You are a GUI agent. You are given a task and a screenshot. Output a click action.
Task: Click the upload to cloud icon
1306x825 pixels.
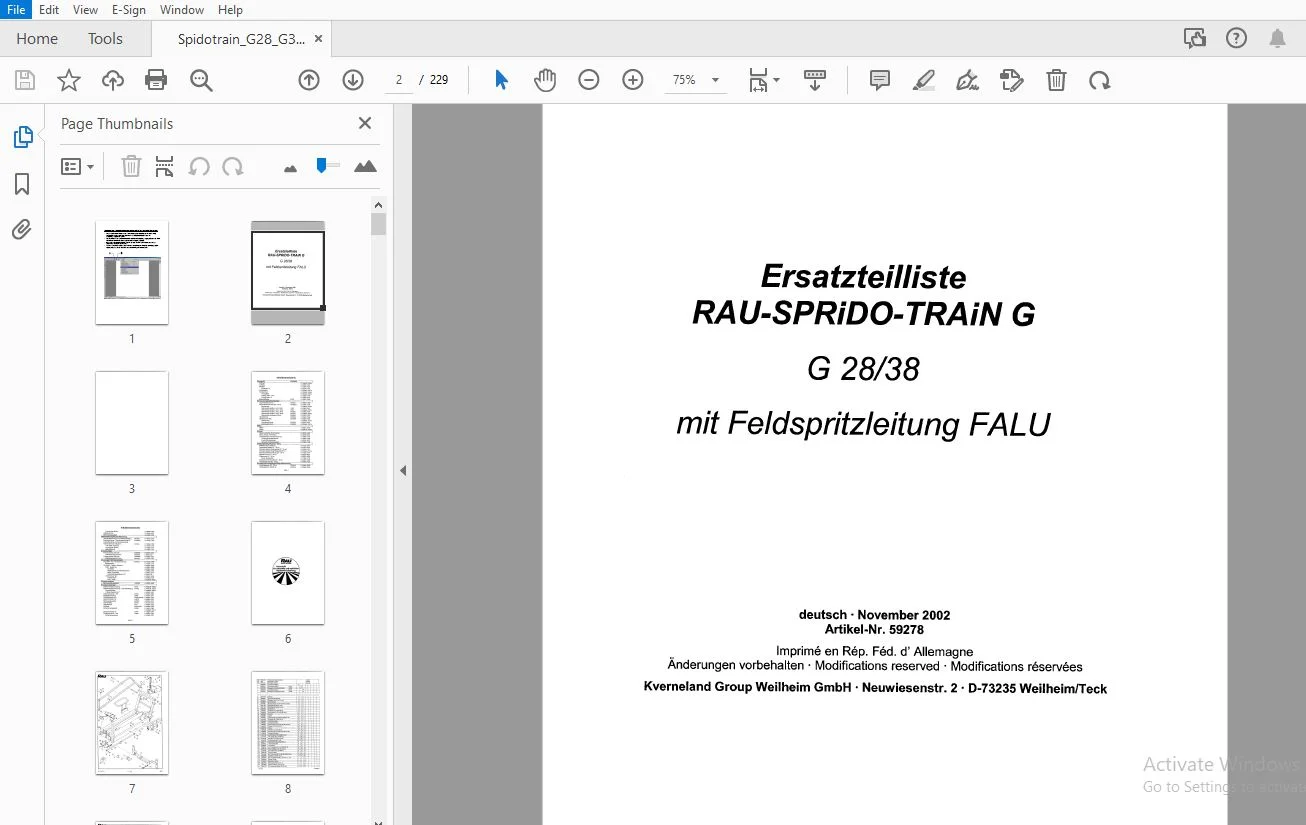pos(113,81)
